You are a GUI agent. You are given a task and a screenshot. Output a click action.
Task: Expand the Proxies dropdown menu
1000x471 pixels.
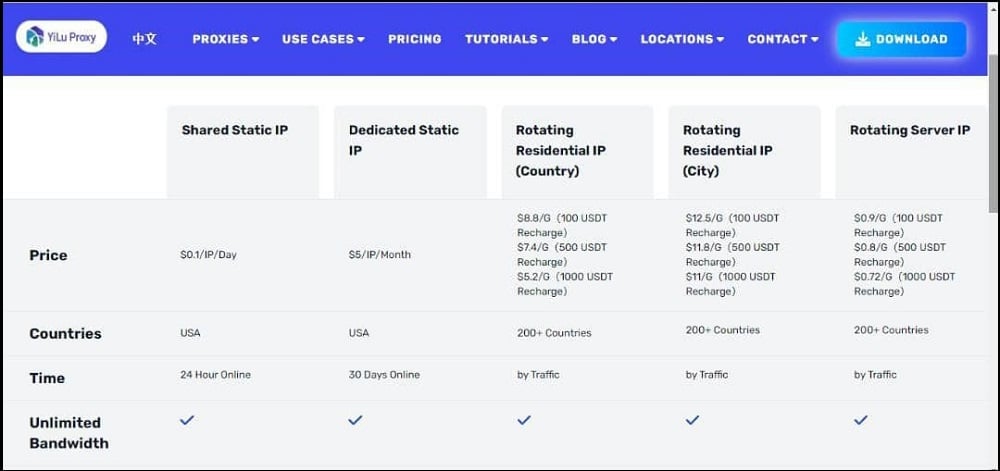pyautogui.click(x=226, y=39)
